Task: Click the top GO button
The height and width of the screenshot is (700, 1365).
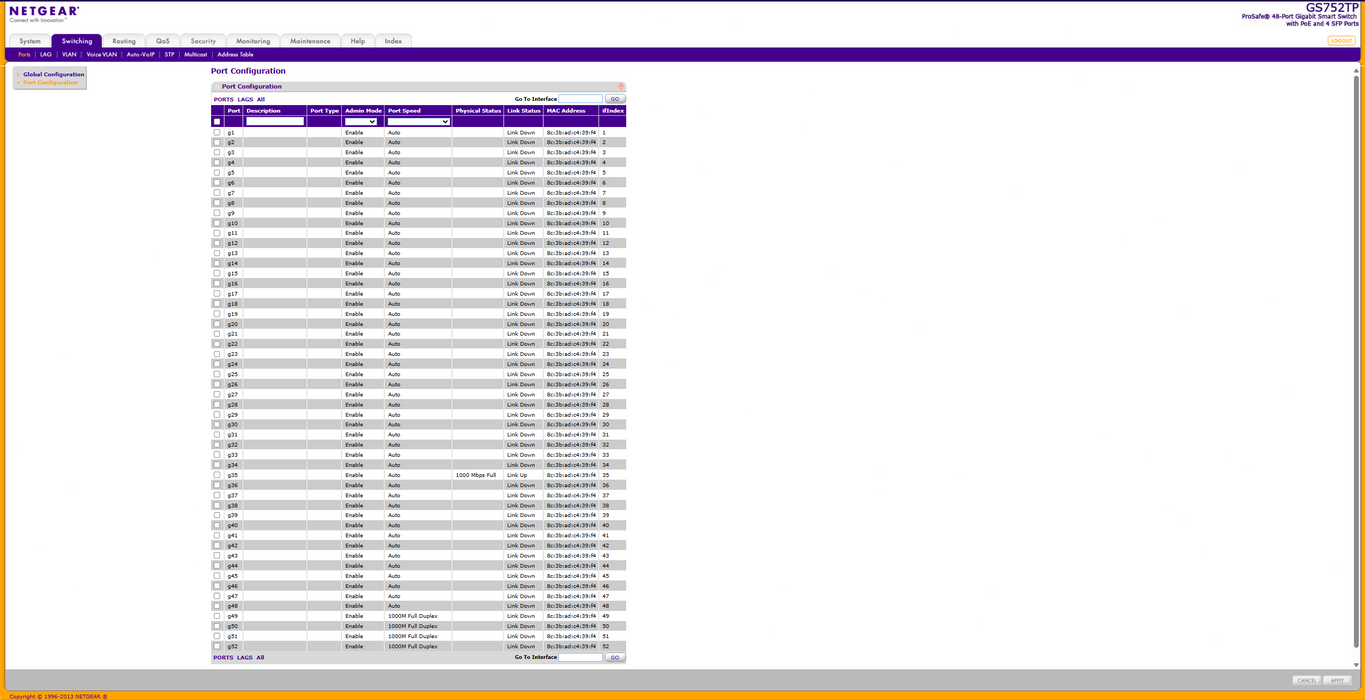Action: [615, 99]
